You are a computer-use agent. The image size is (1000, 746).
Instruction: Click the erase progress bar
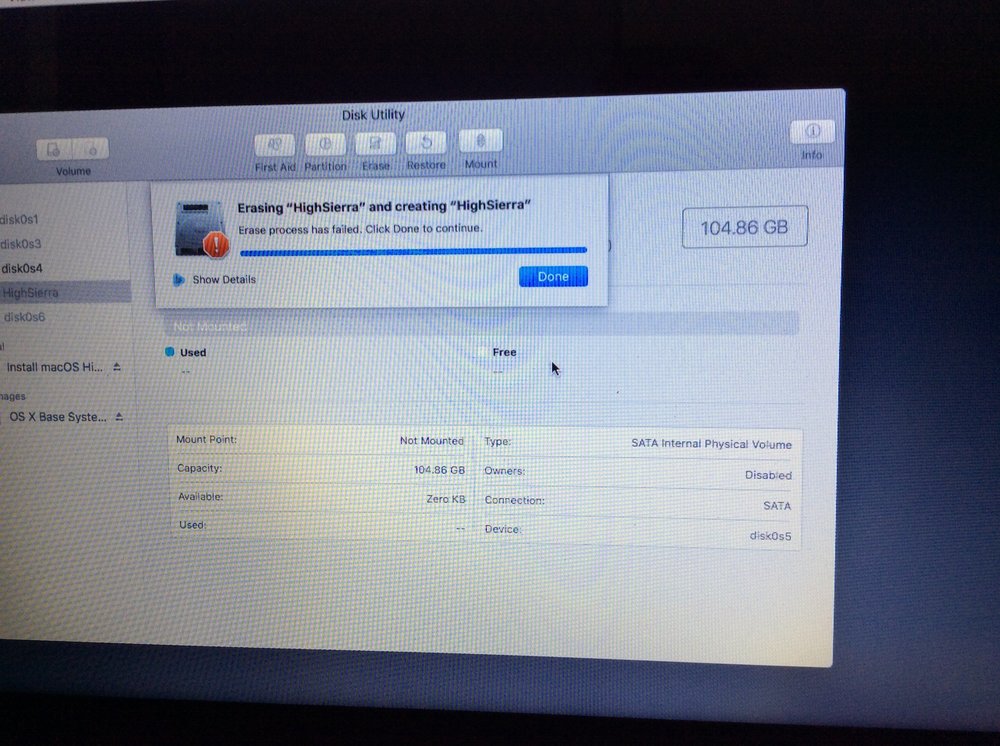click(413, 252)
